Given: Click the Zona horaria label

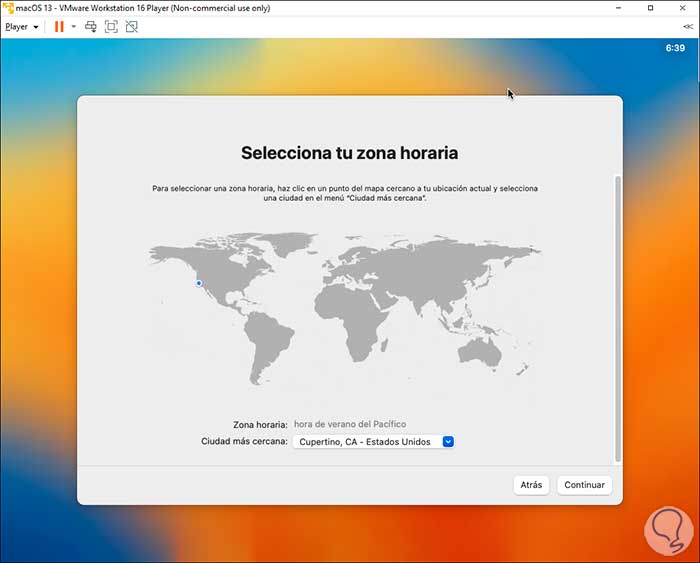Looking at the screenshot, I should 260,425.
